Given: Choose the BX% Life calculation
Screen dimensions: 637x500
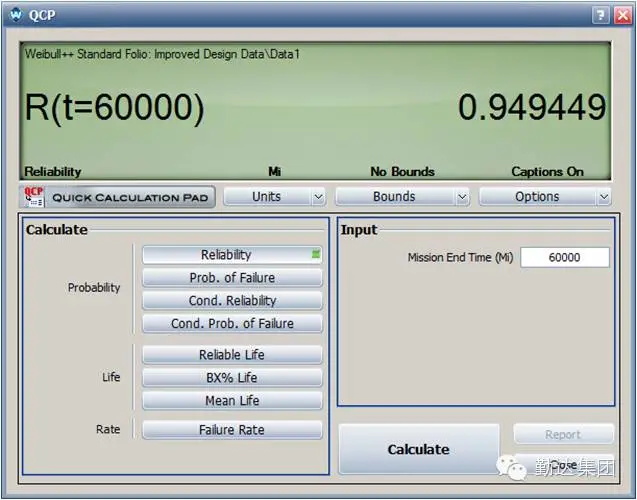Looking at the screenshot, I should point(232,378).
